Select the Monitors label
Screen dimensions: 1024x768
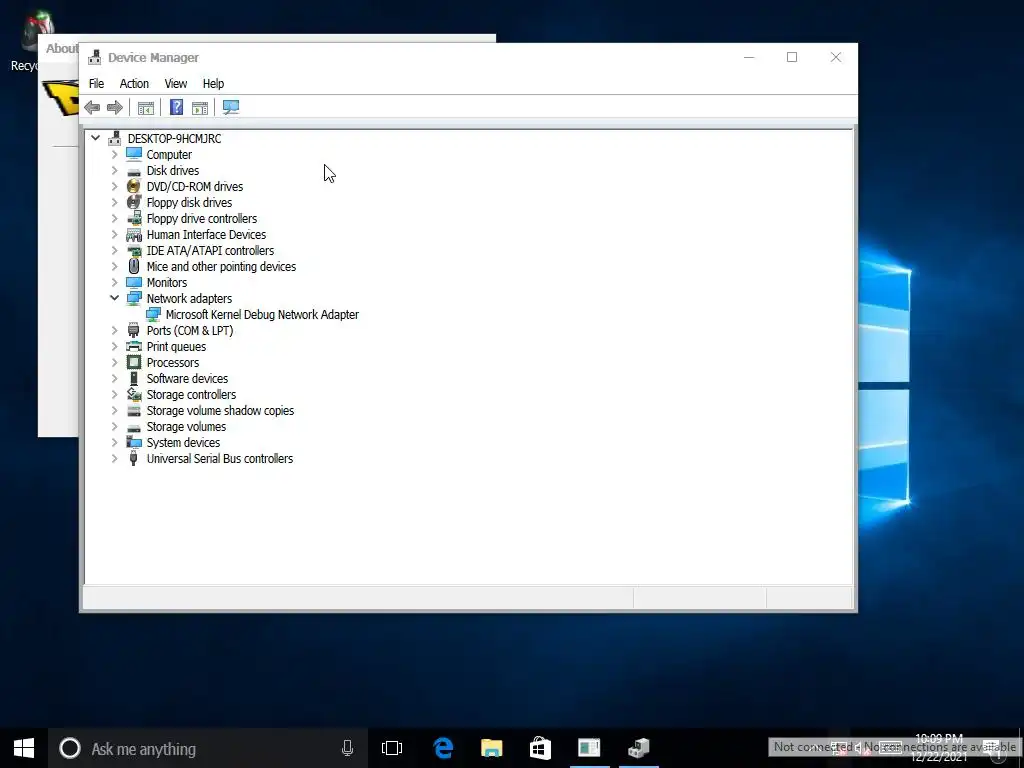point(167,283)
